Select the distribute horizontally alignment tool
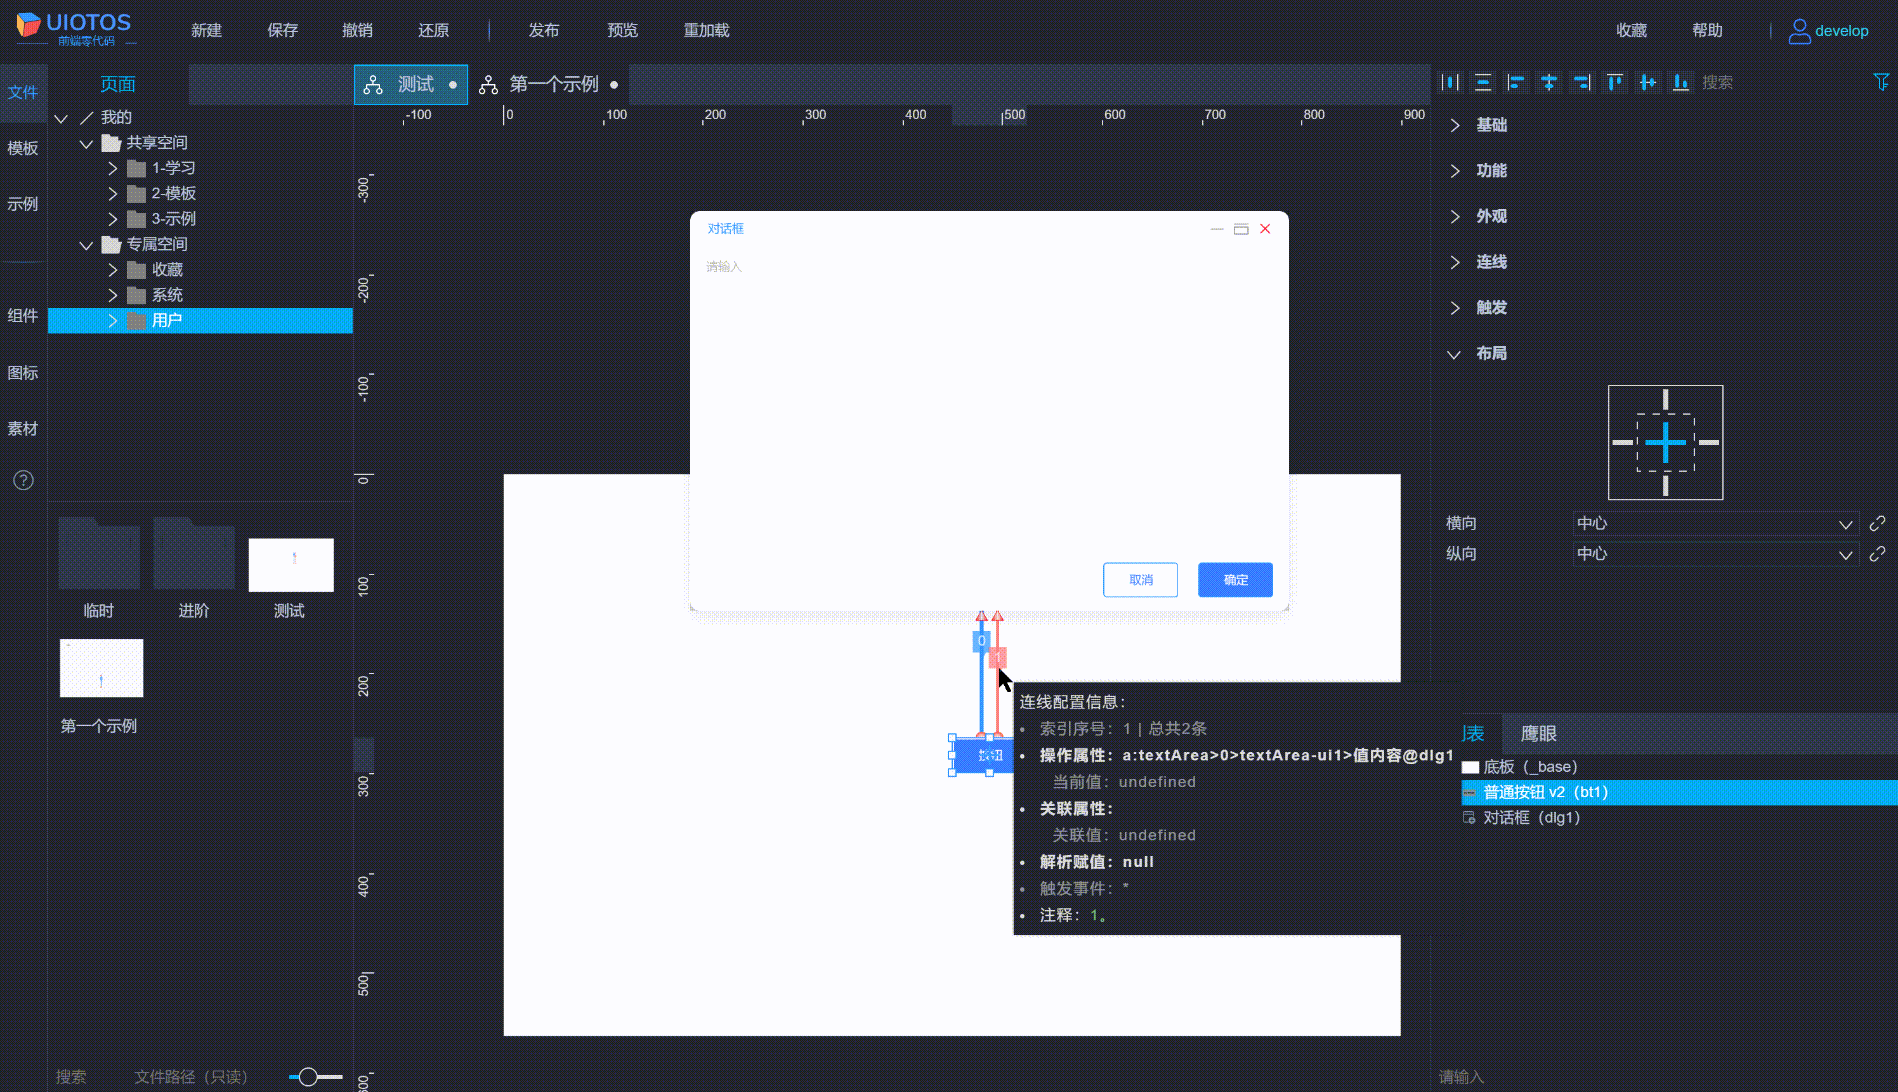Image resolution: width=1898 pixels, height=1092 pixels. click(x=1449, y=82)
